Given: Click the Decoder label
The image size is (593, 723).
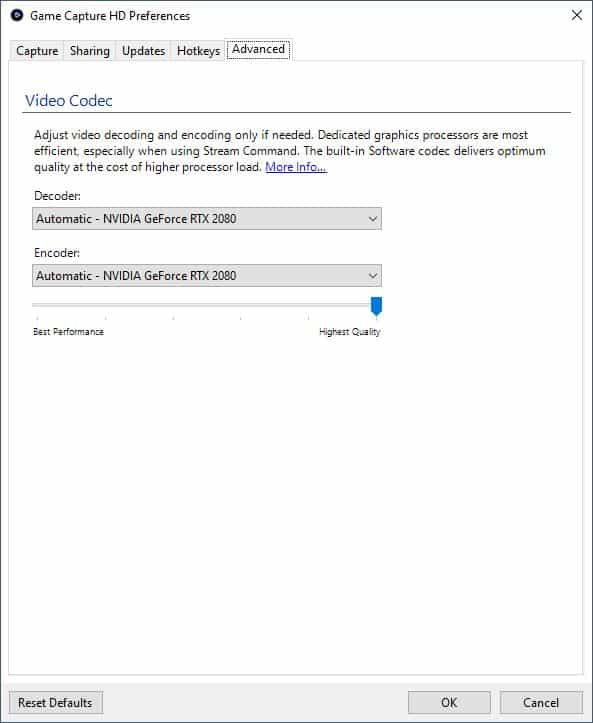Looking at the screenshot, I should tap(57, 196).
